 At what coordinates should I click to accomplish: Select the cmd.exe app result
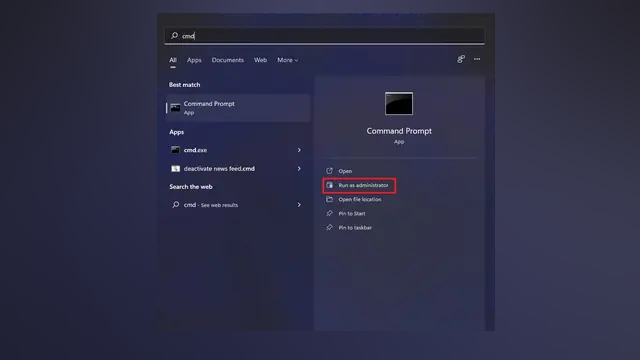pyautogui.click(x=238, y=150)
